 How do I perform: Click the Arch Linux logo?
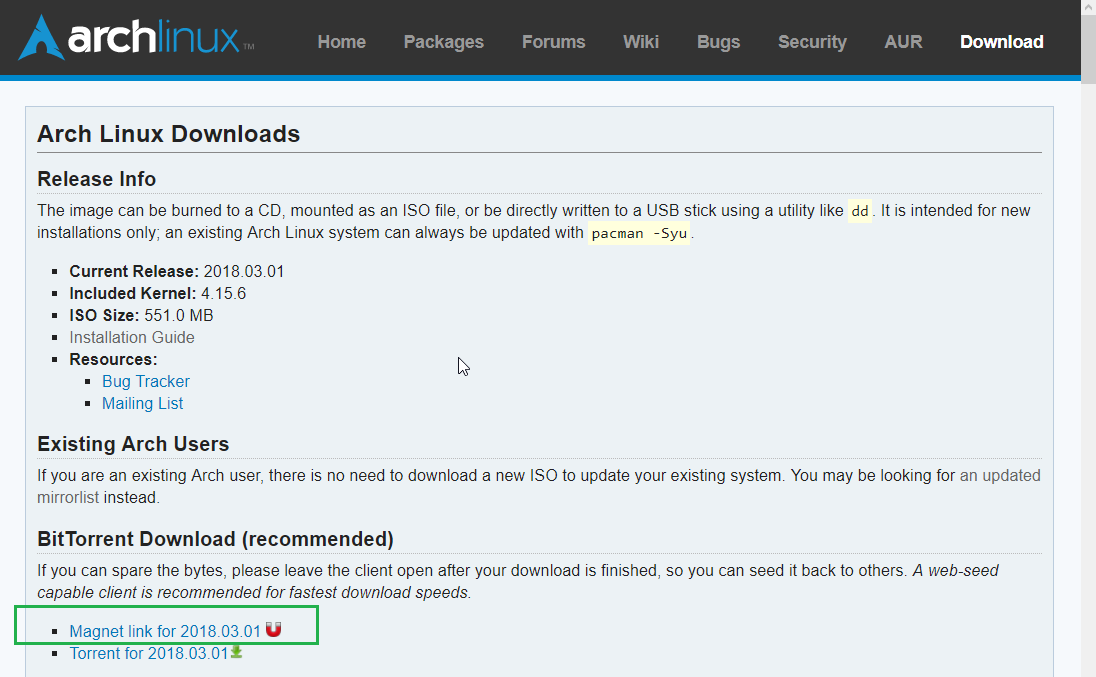pyautogui.click(x=136, y=37)
